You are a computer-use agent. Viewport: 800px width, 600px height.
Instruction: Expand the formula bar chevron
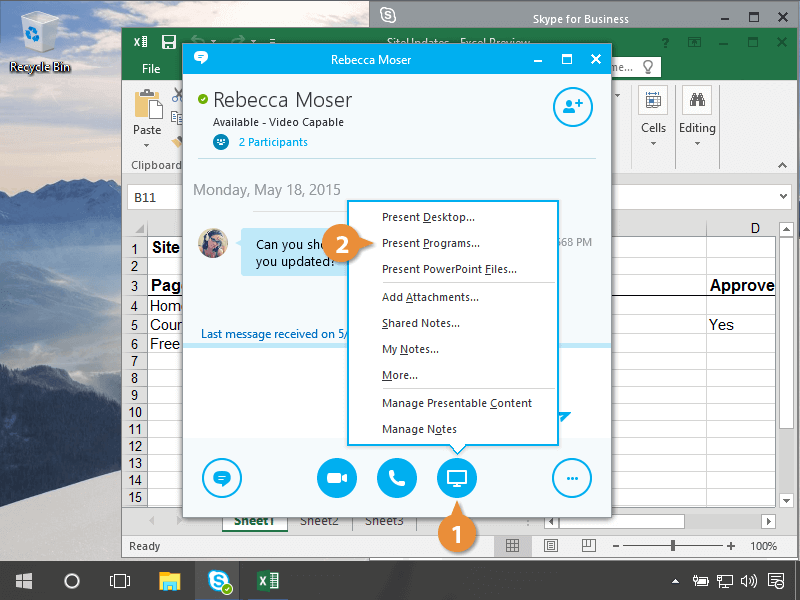point(782,197)
